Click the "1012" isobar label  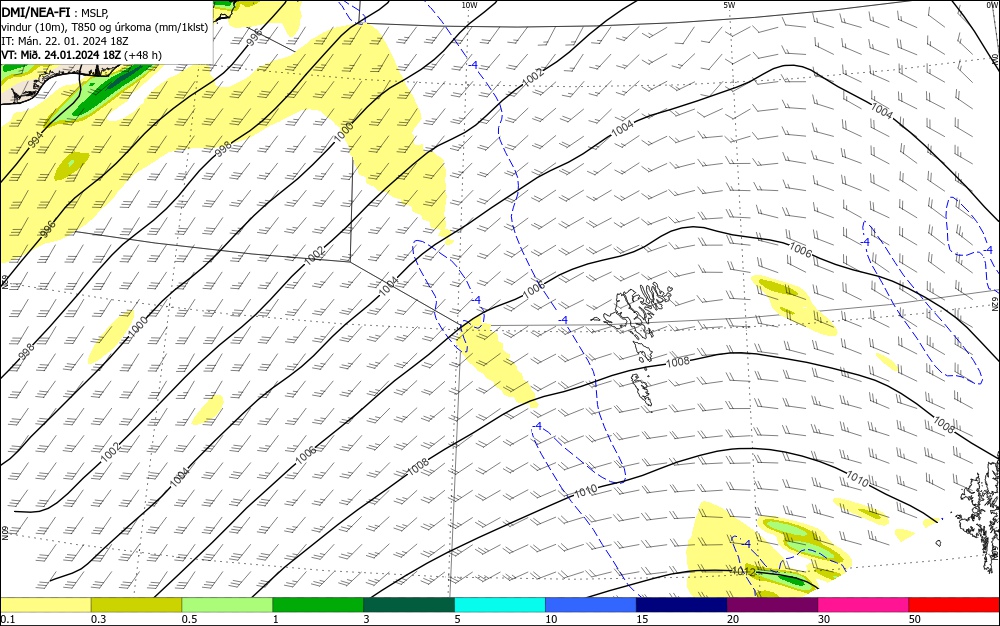pyautogui.click(x=744, y=571)
